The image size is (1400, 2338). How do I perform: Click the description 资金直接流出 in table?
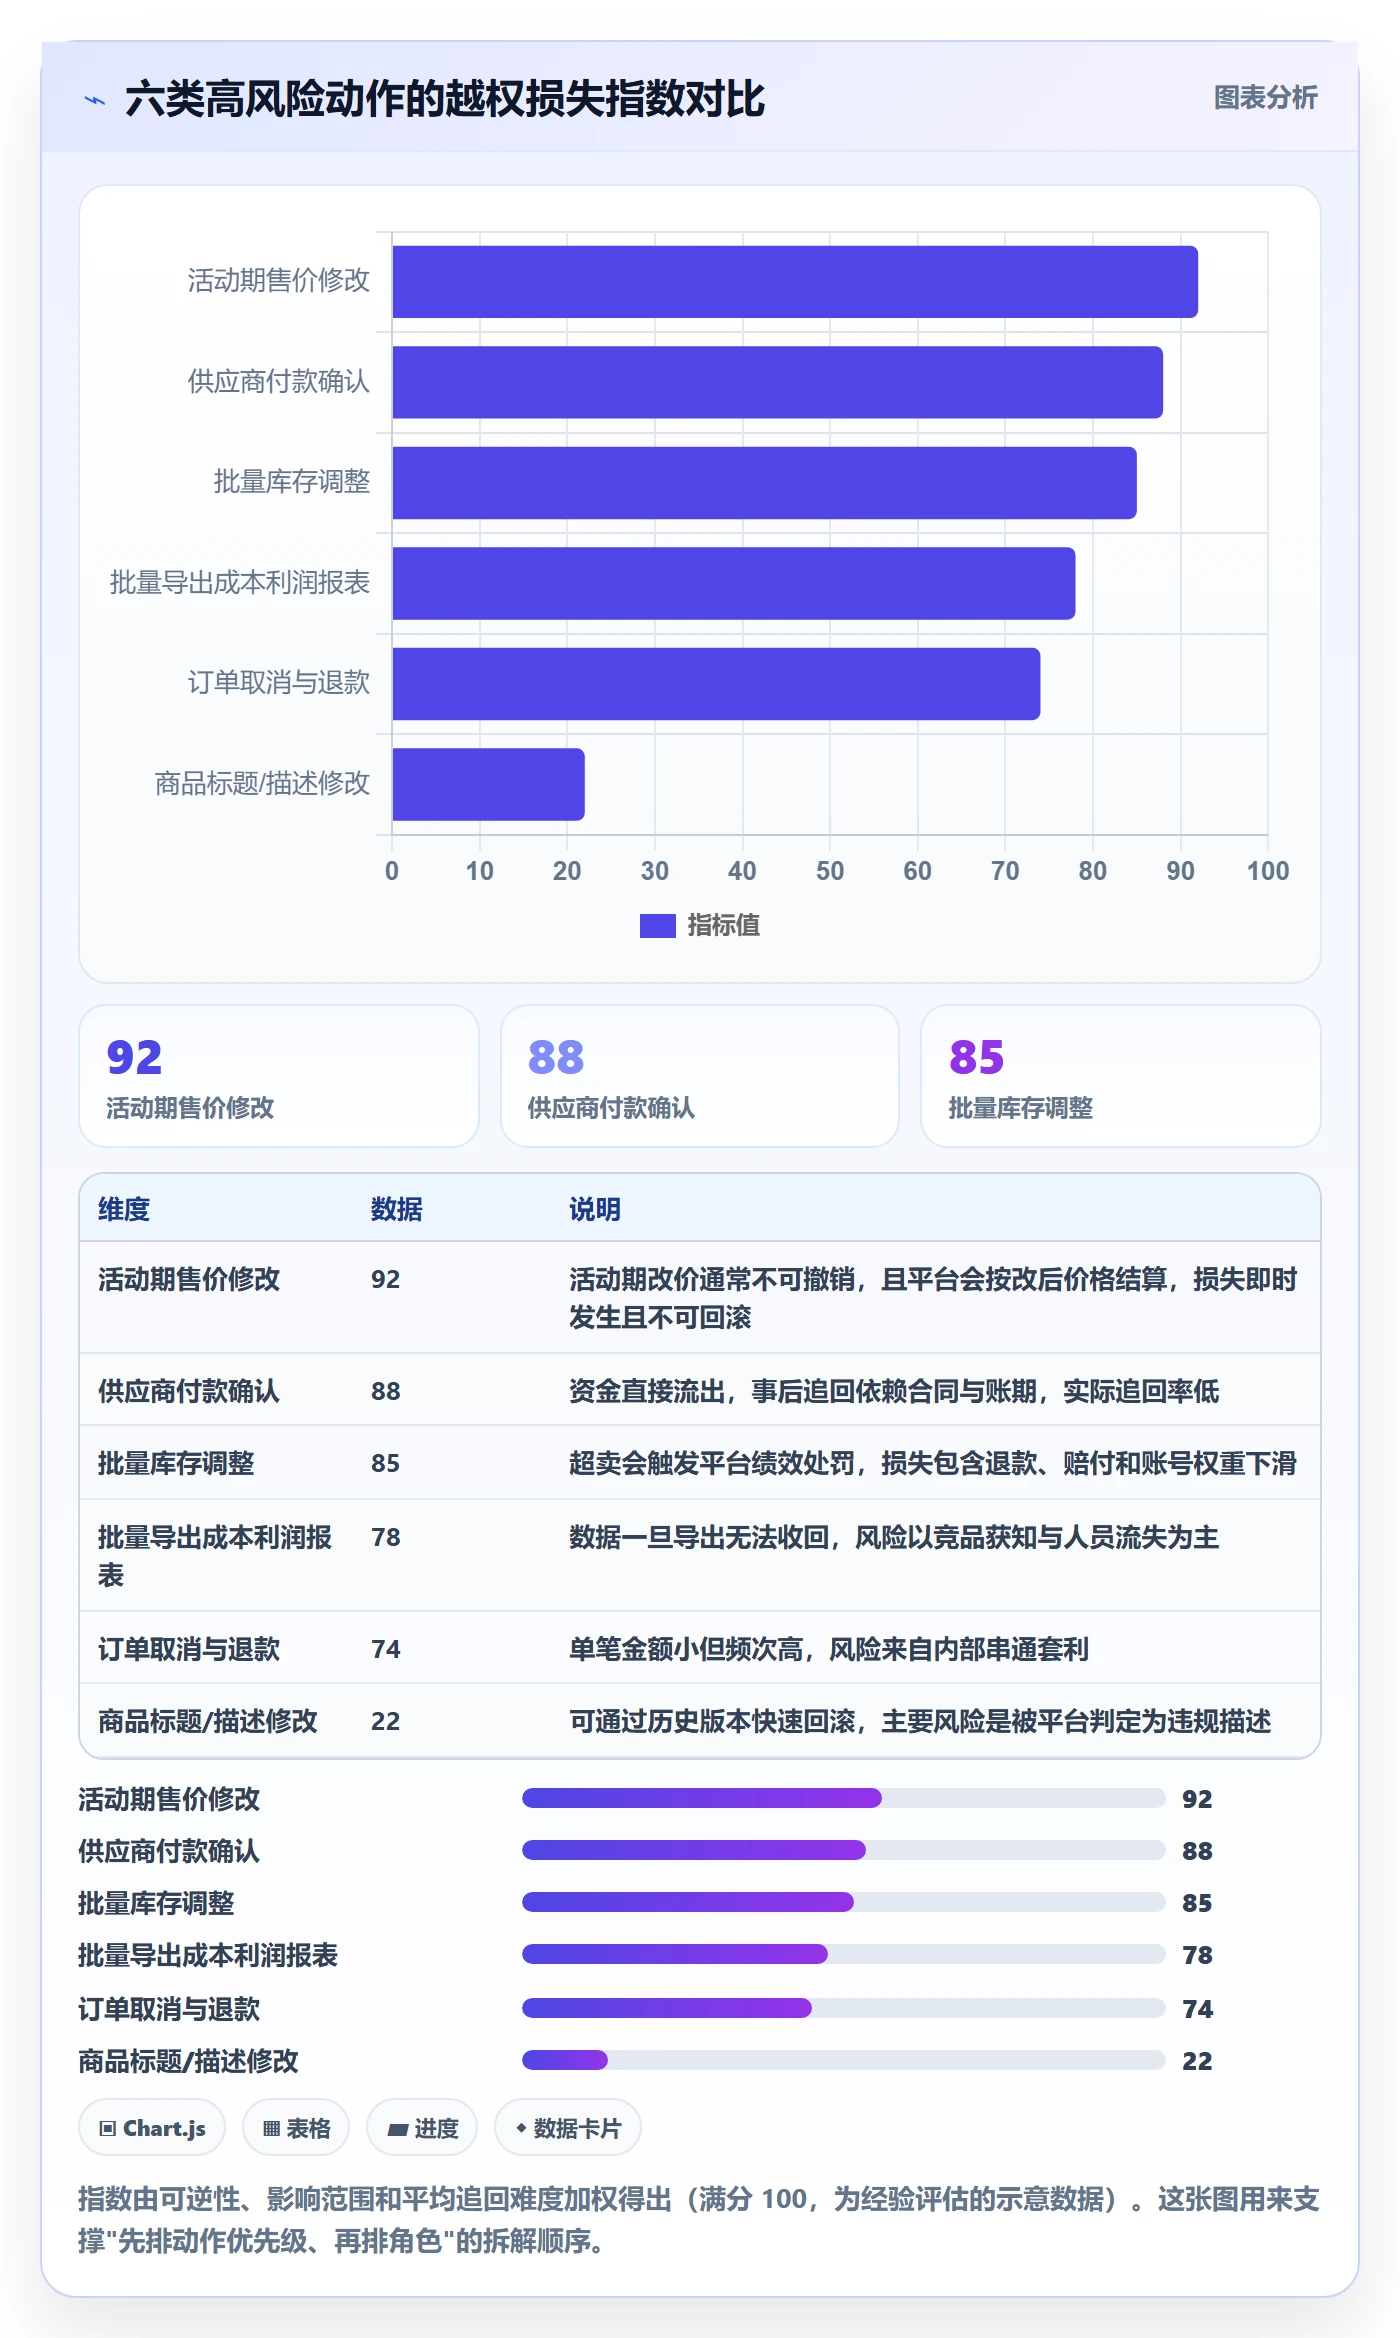(894, 1391)
